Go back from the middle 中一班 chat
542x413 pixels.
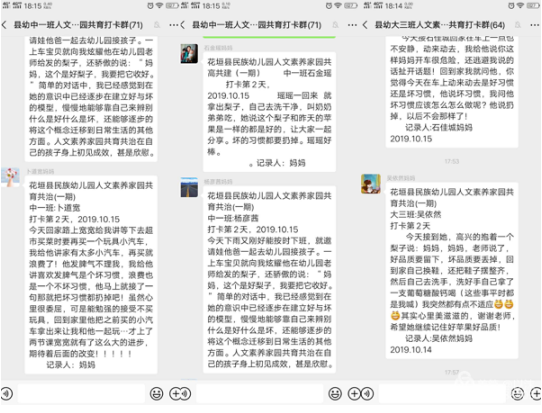coord(183,25)
